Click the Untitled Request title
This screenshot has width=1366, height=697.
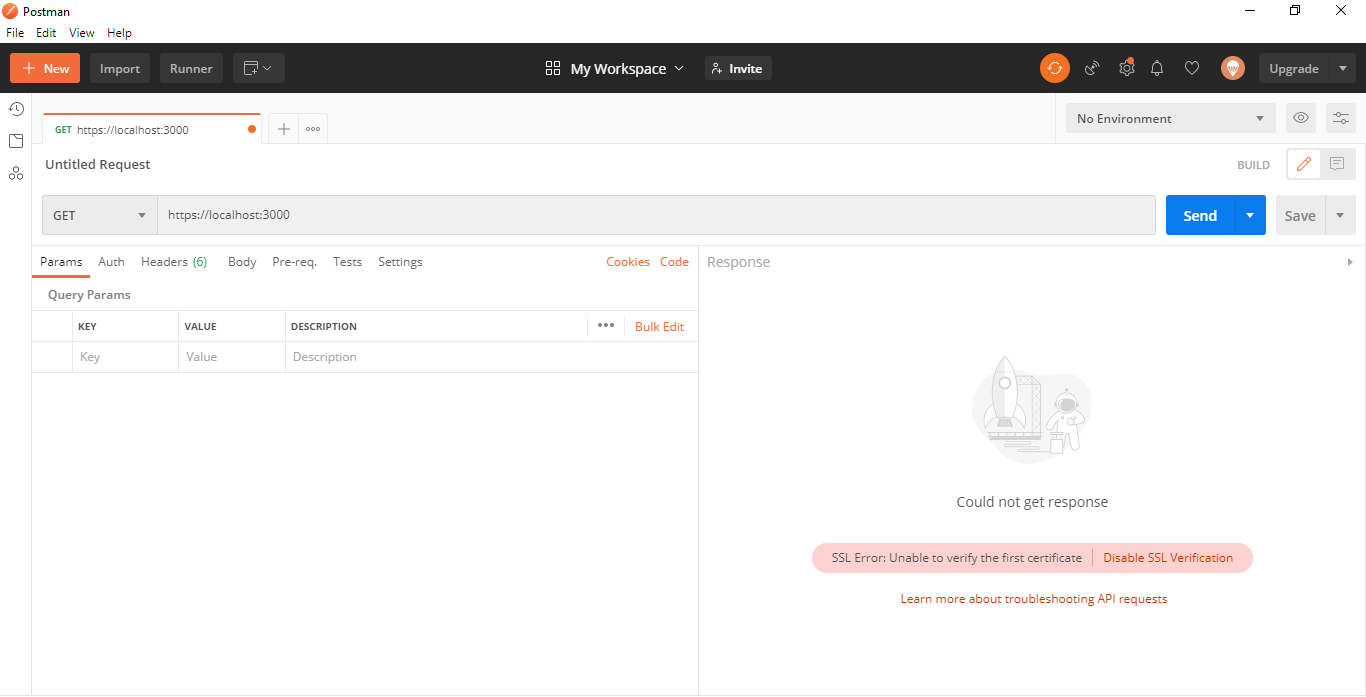click(98, 164)
